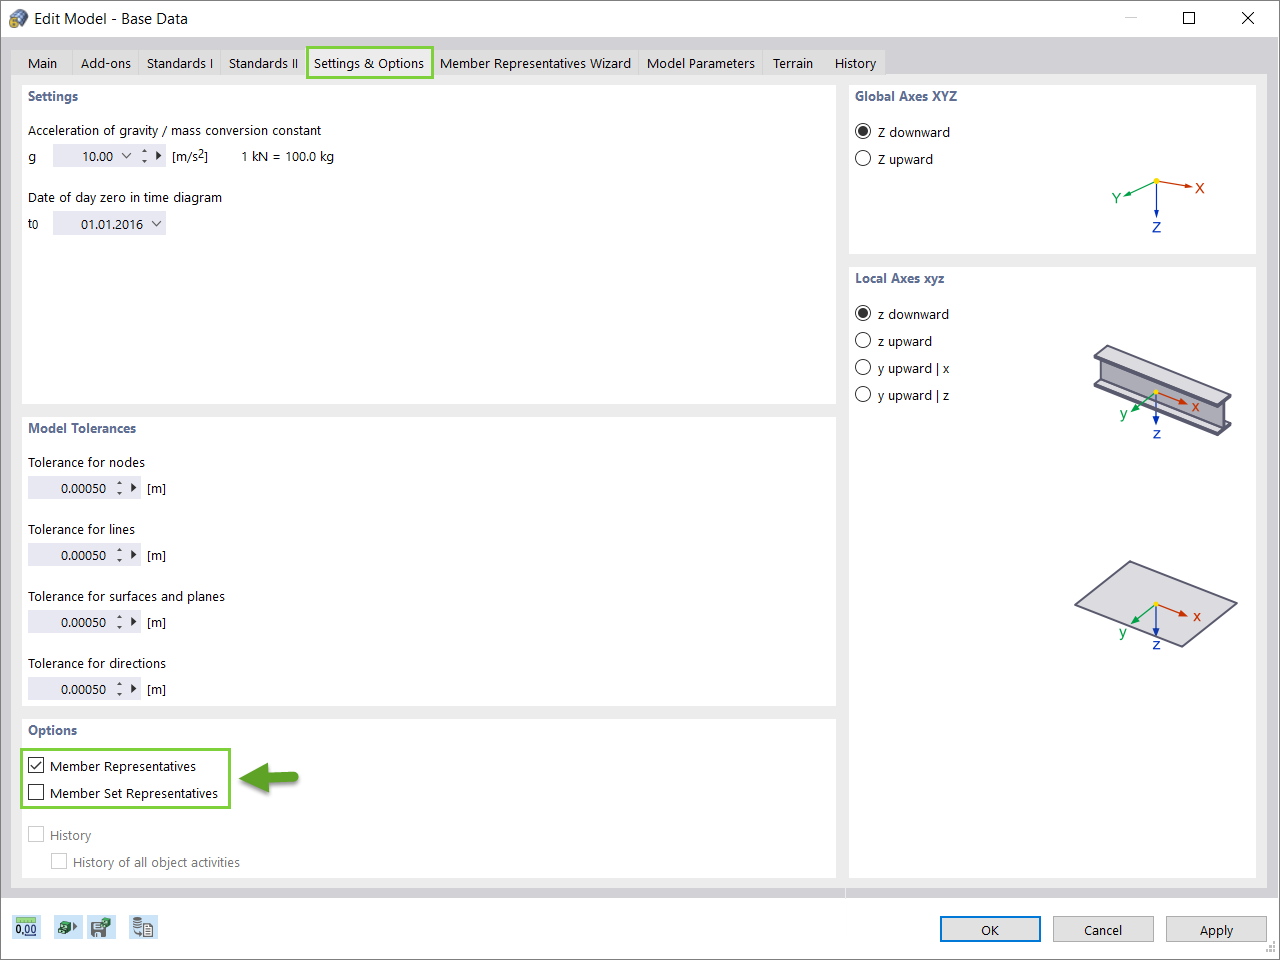Apply the current model settings

(1215, 929)
